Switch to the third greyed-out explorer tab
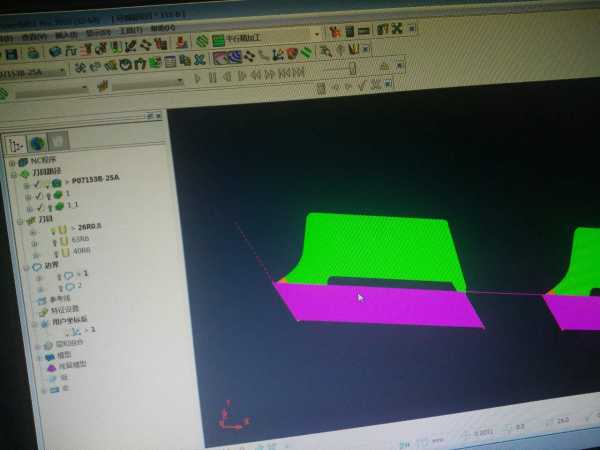600x450 pixels. (58, 141)
